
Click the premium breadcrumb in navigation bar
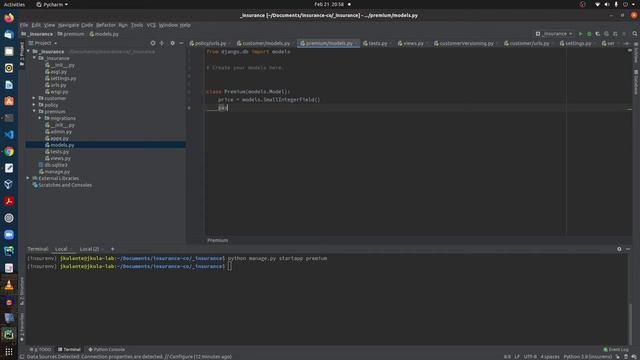[x=71, y=34]
